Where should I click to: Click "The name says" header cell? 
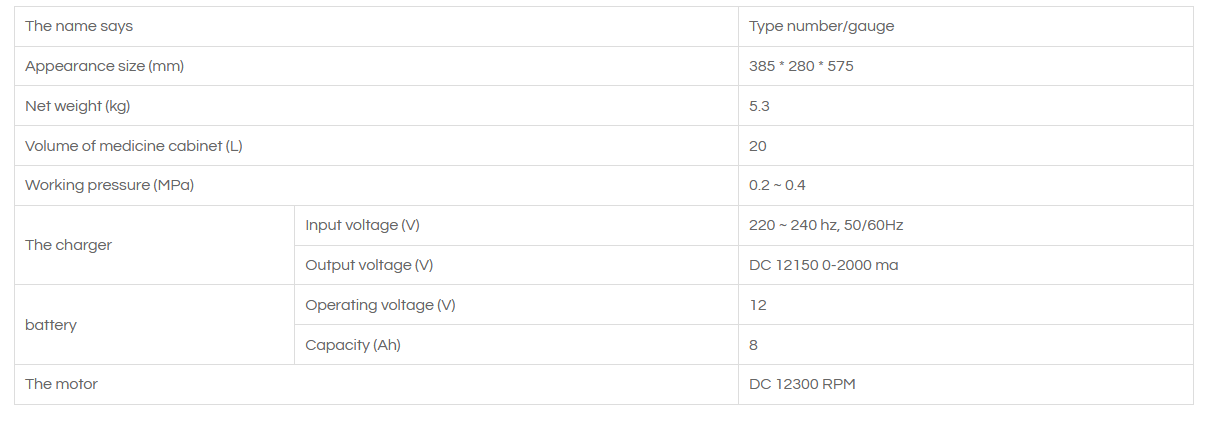tap(79, 26)
